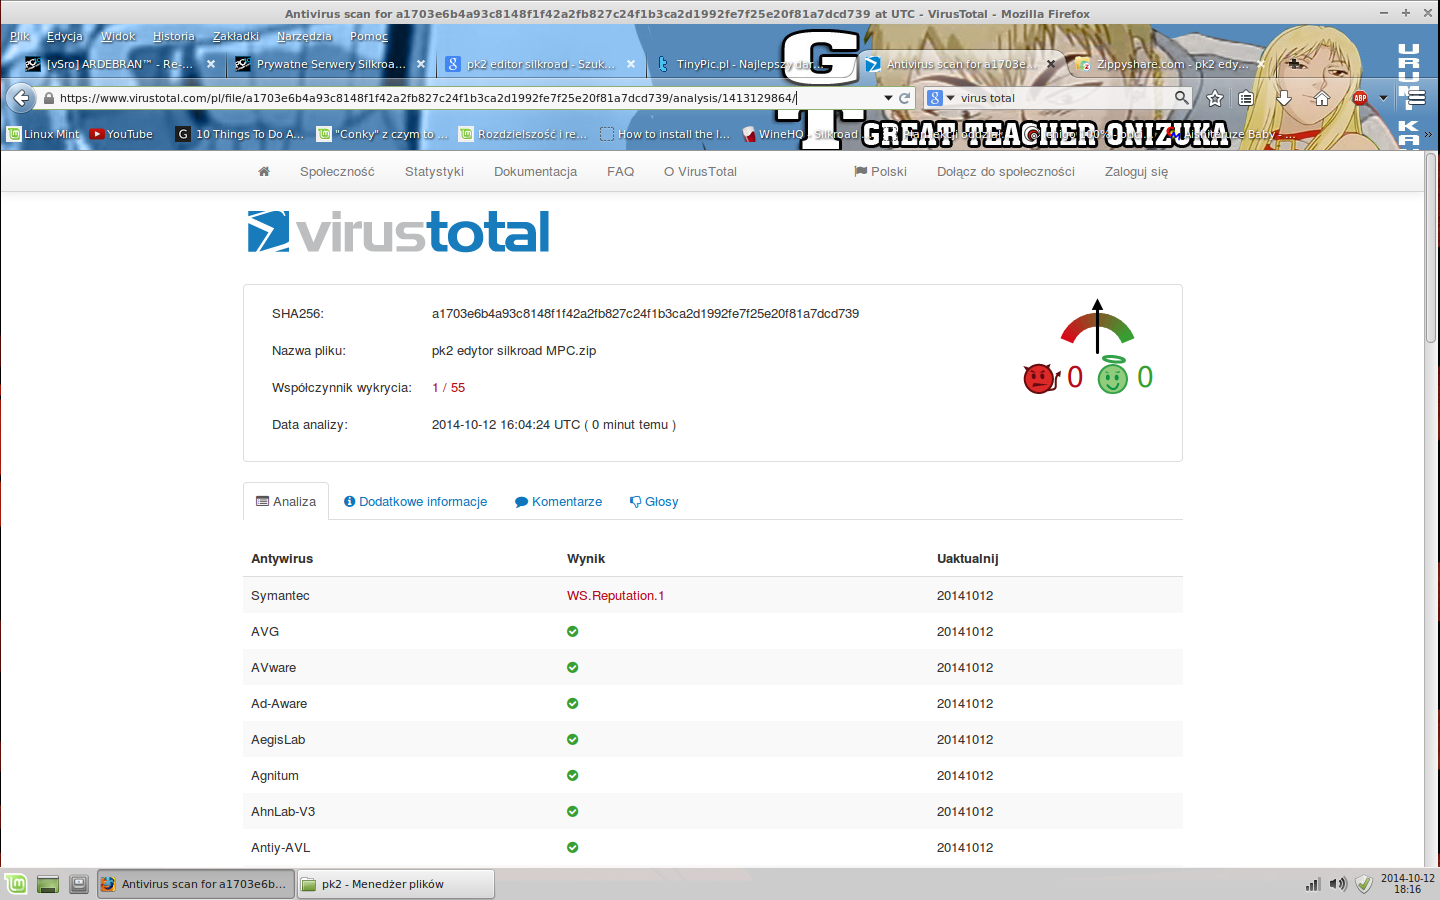The height and width of the screenshot is (900, 1440).
Task: Open the Dokumentacja link
Action: point(535,172)
